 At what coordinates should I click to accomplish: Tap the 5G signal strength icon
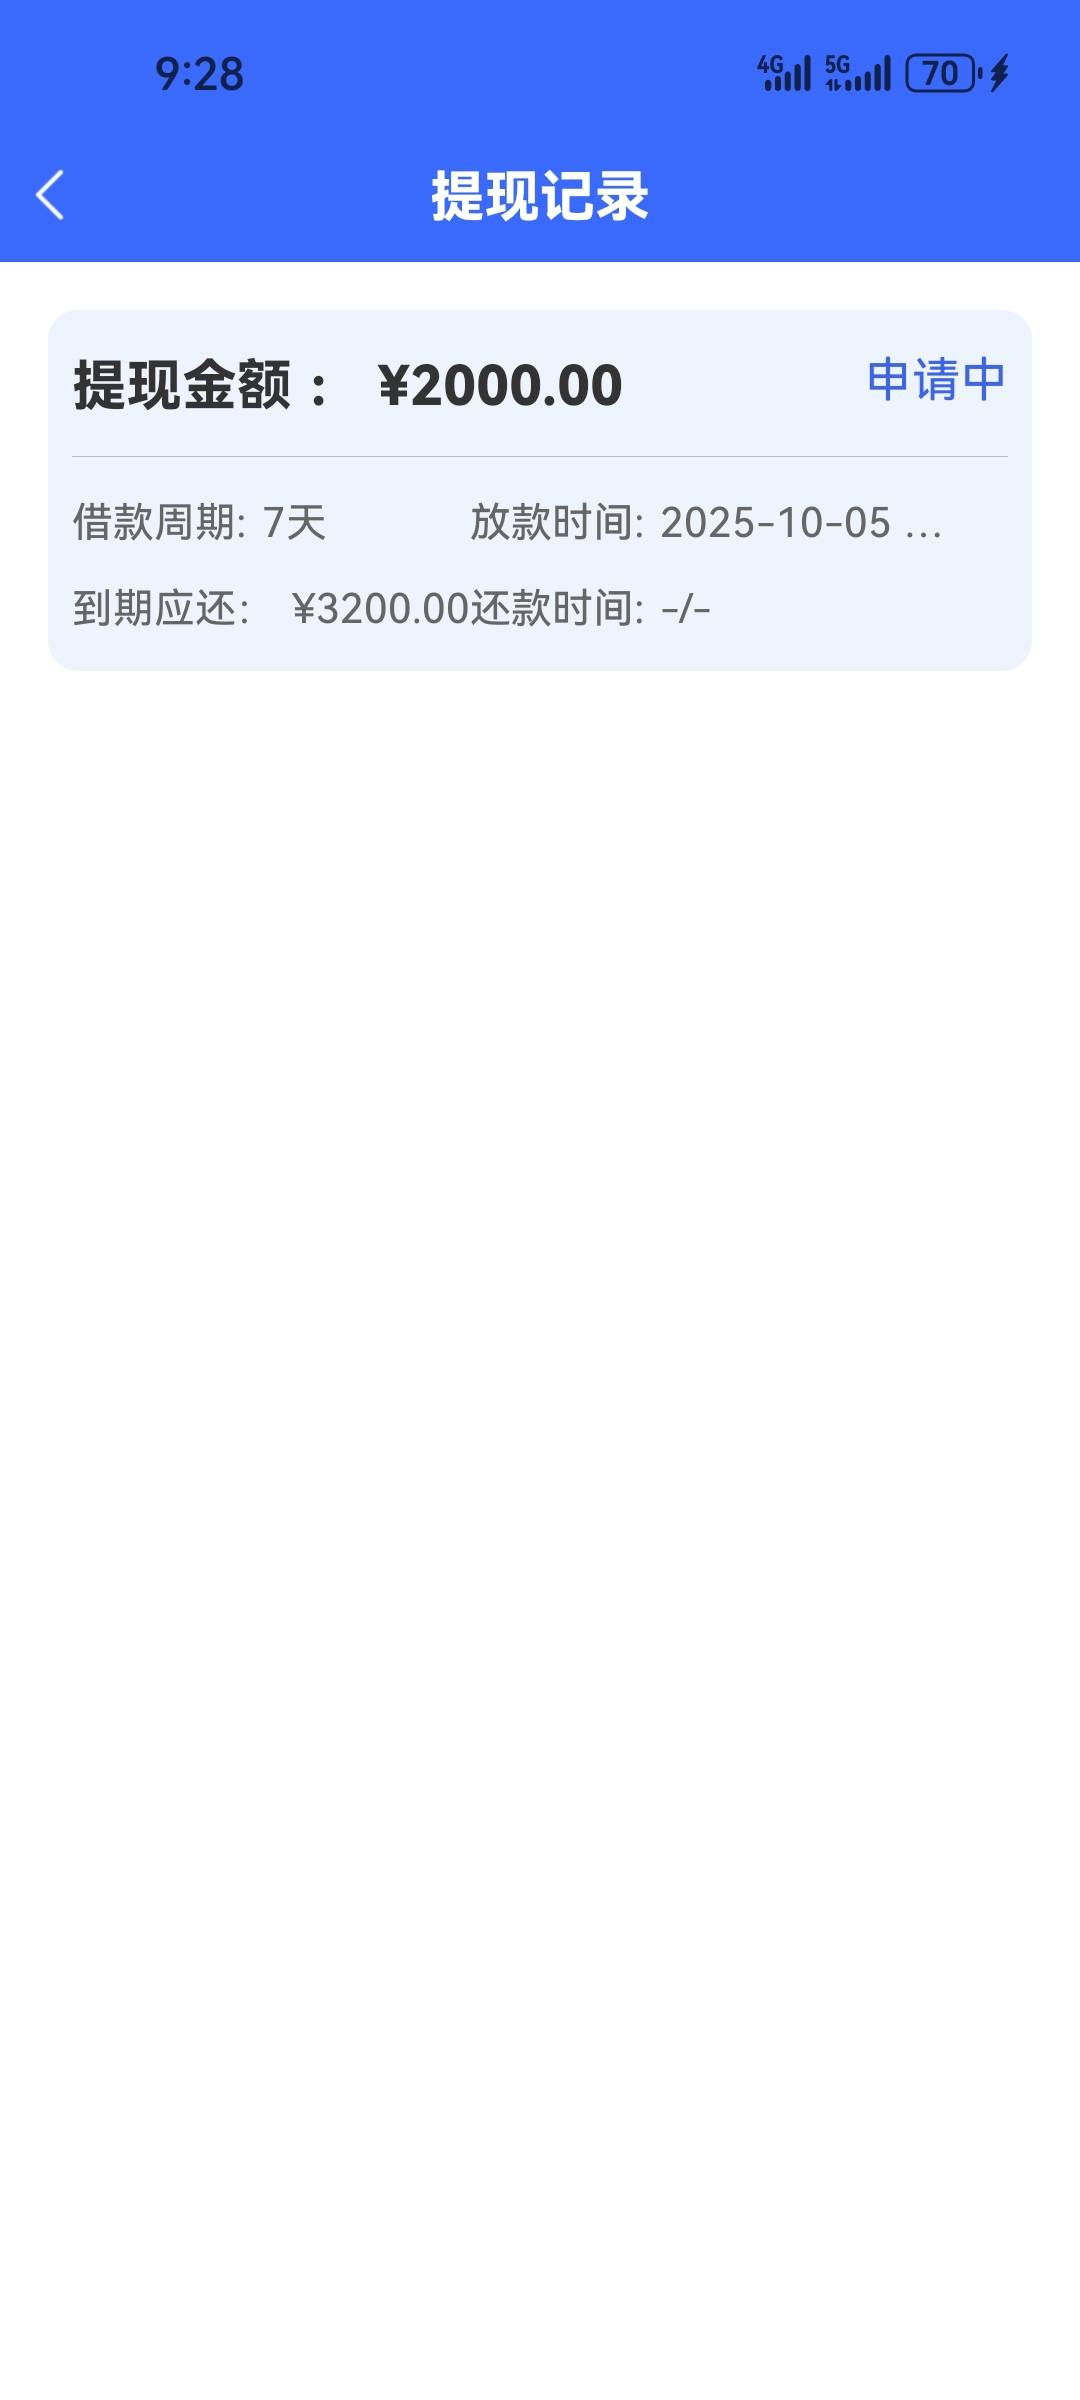coord(857,73)
